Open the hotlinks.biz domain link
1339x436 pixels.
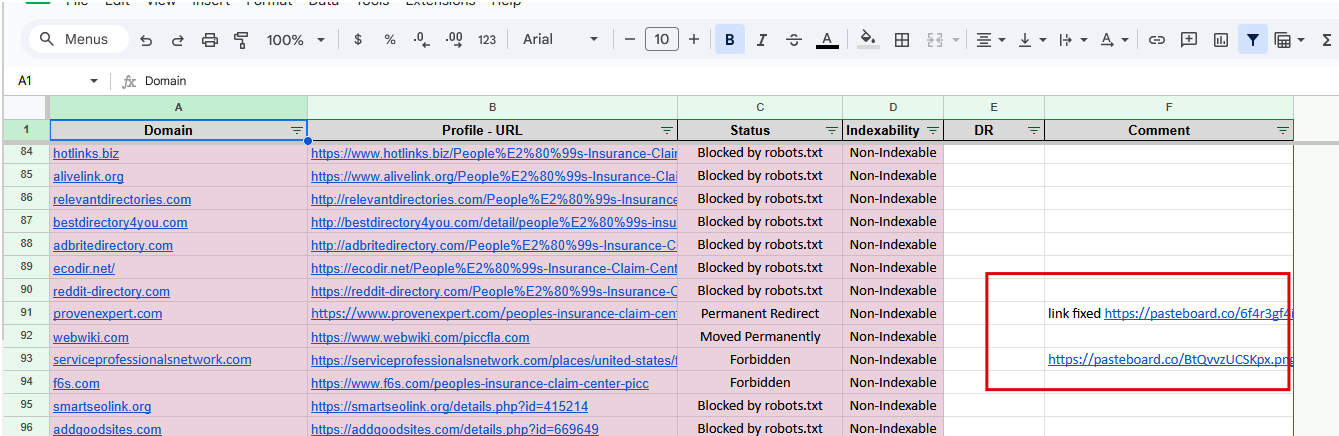[86, 154]
